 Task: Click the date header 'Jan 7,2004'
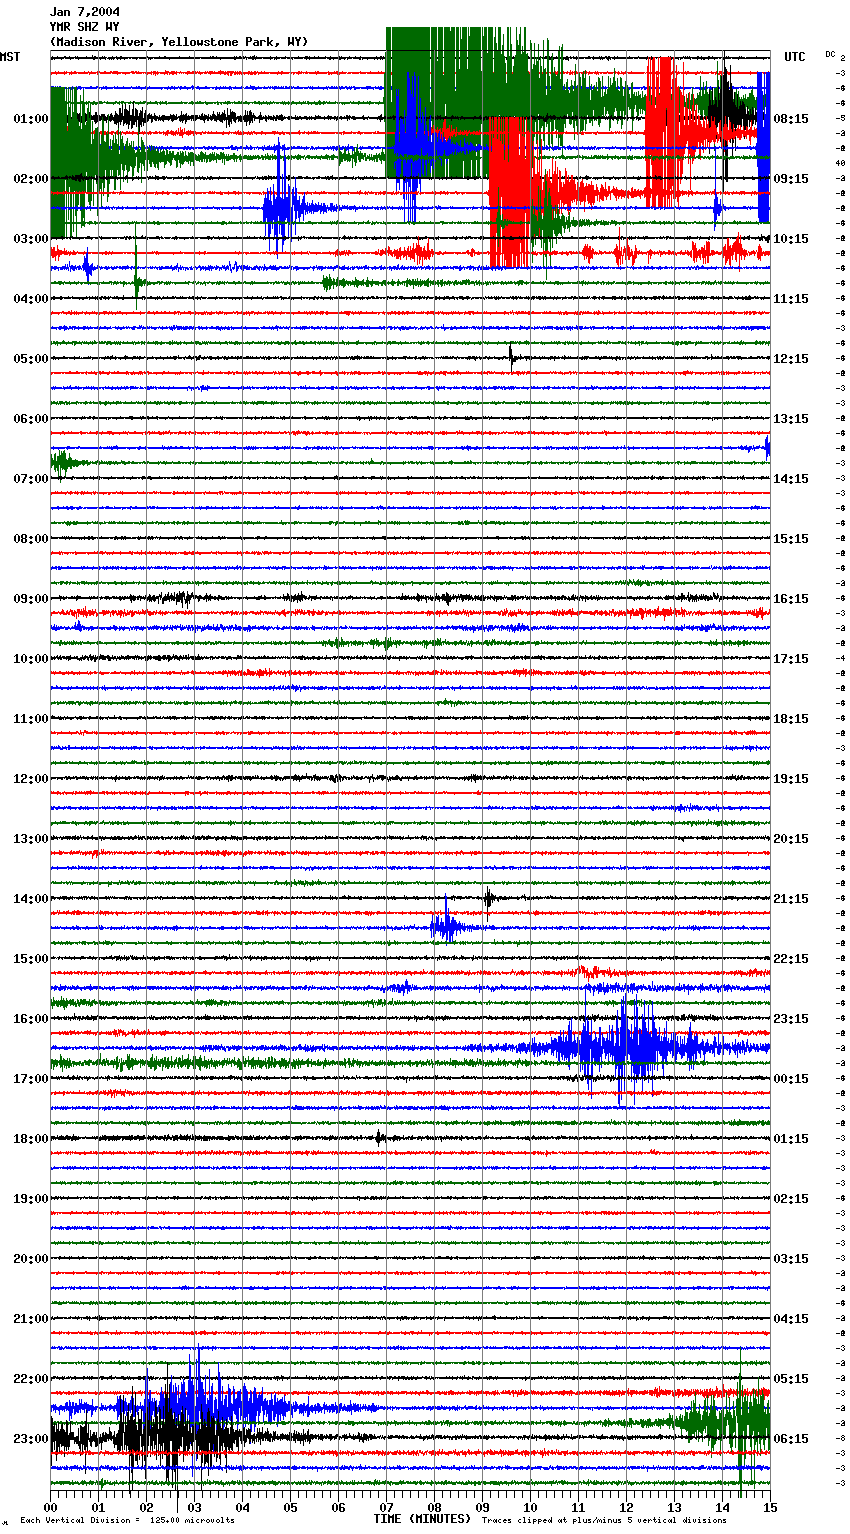(85, 12)
